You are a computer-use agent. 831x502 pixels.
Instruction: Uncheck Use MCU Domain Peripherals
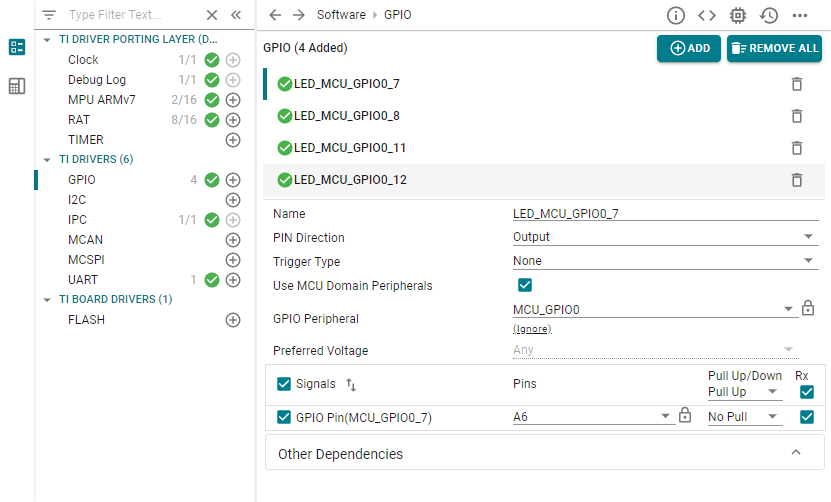(x=524, y=286)
